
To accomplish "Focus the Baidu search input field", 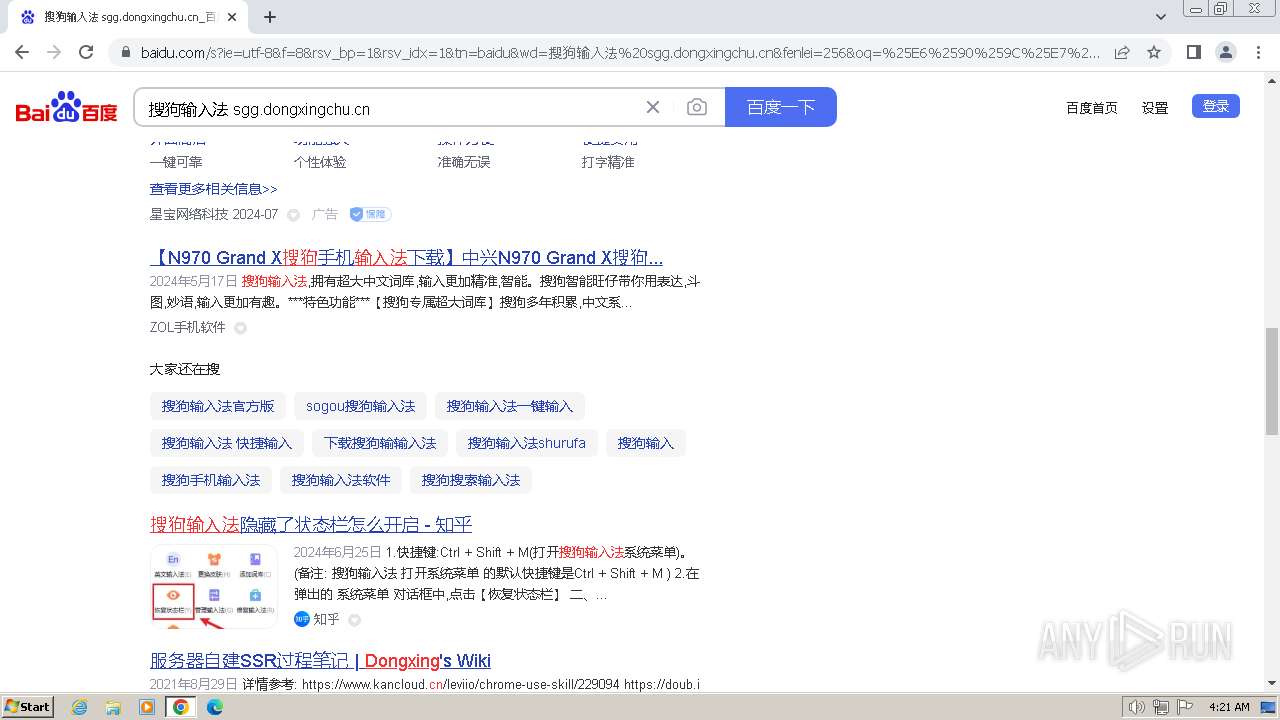I will (390, 108).
